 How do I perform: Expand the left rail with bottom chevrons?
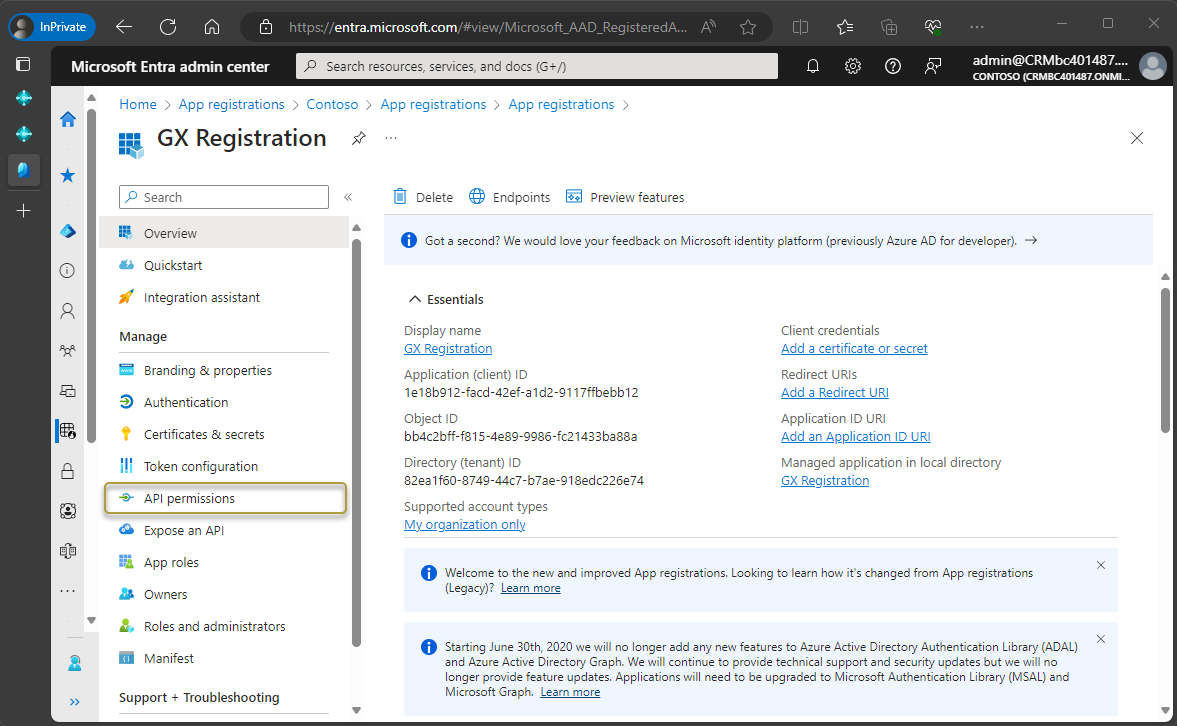(x=75, y=702)
